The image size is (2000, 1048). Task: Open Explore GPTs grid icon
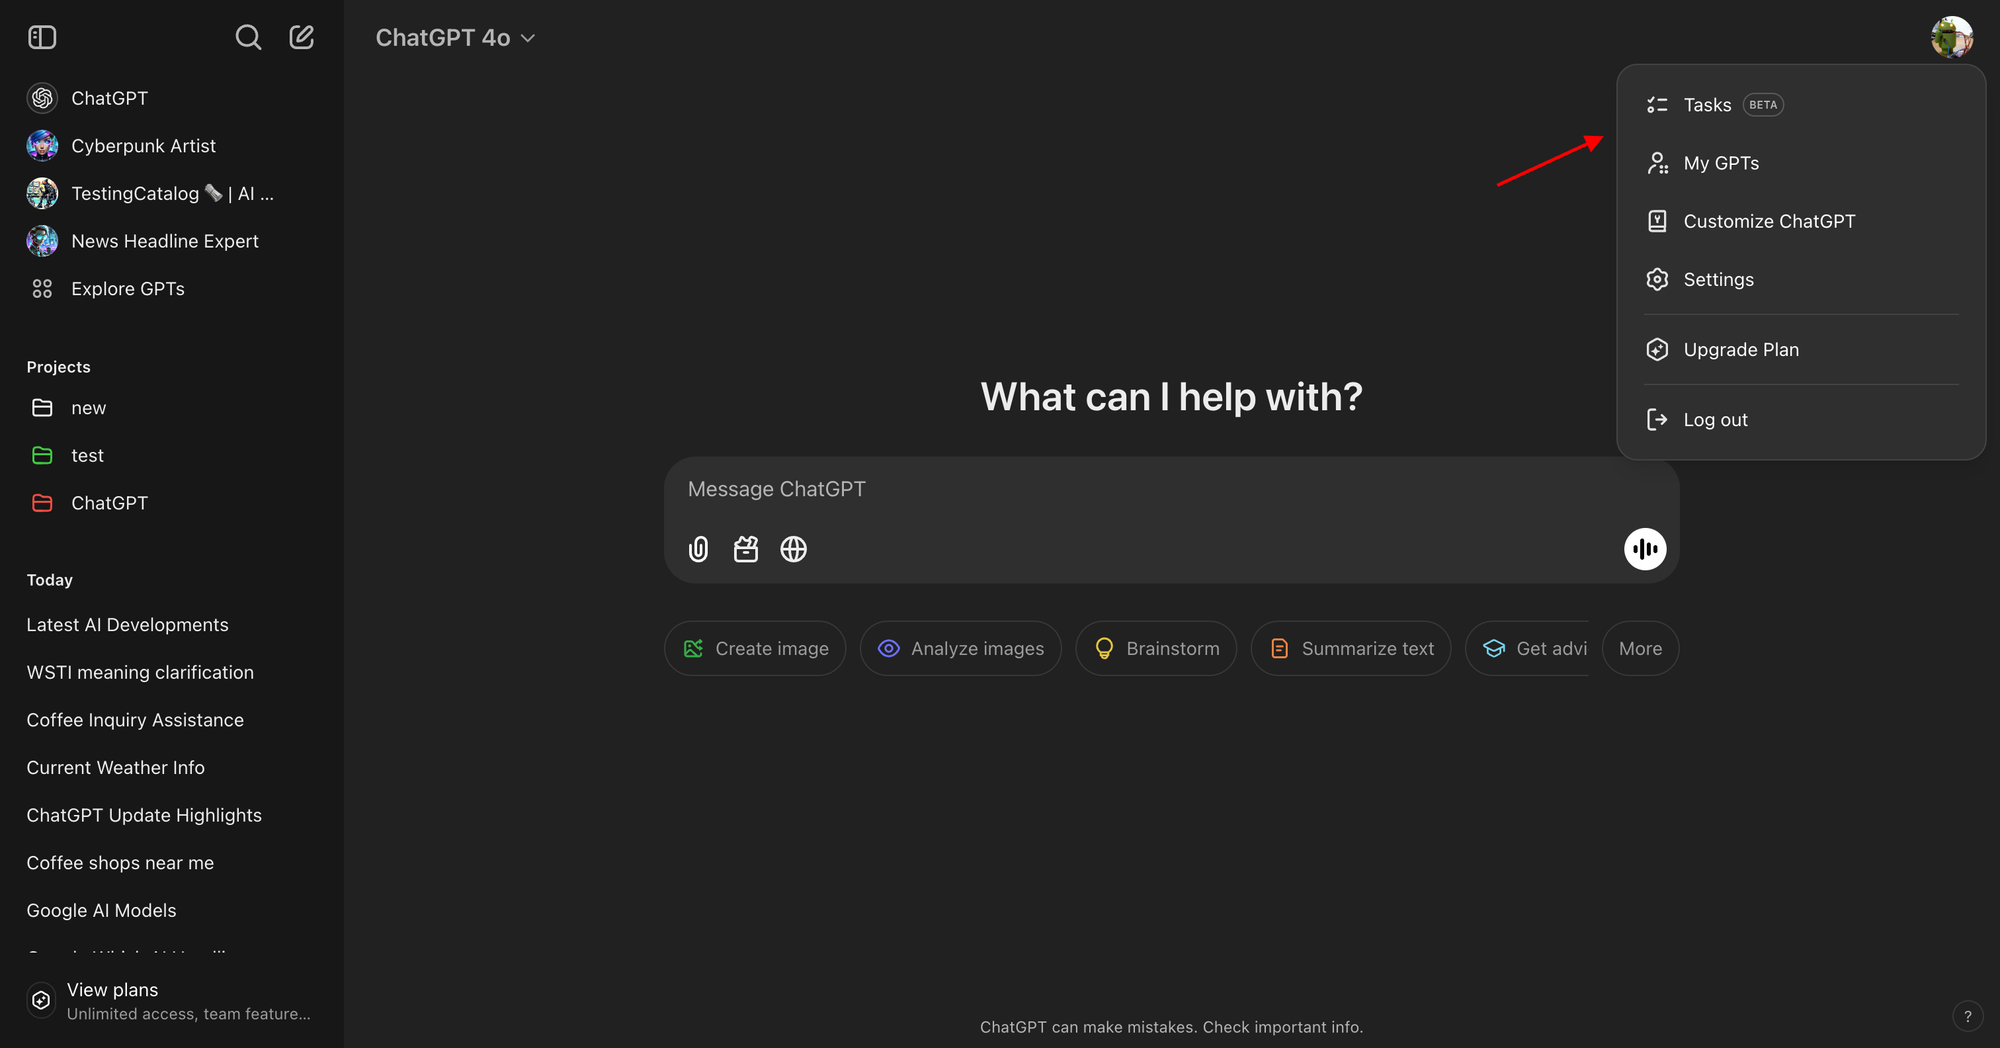click(x=42, y=289)
